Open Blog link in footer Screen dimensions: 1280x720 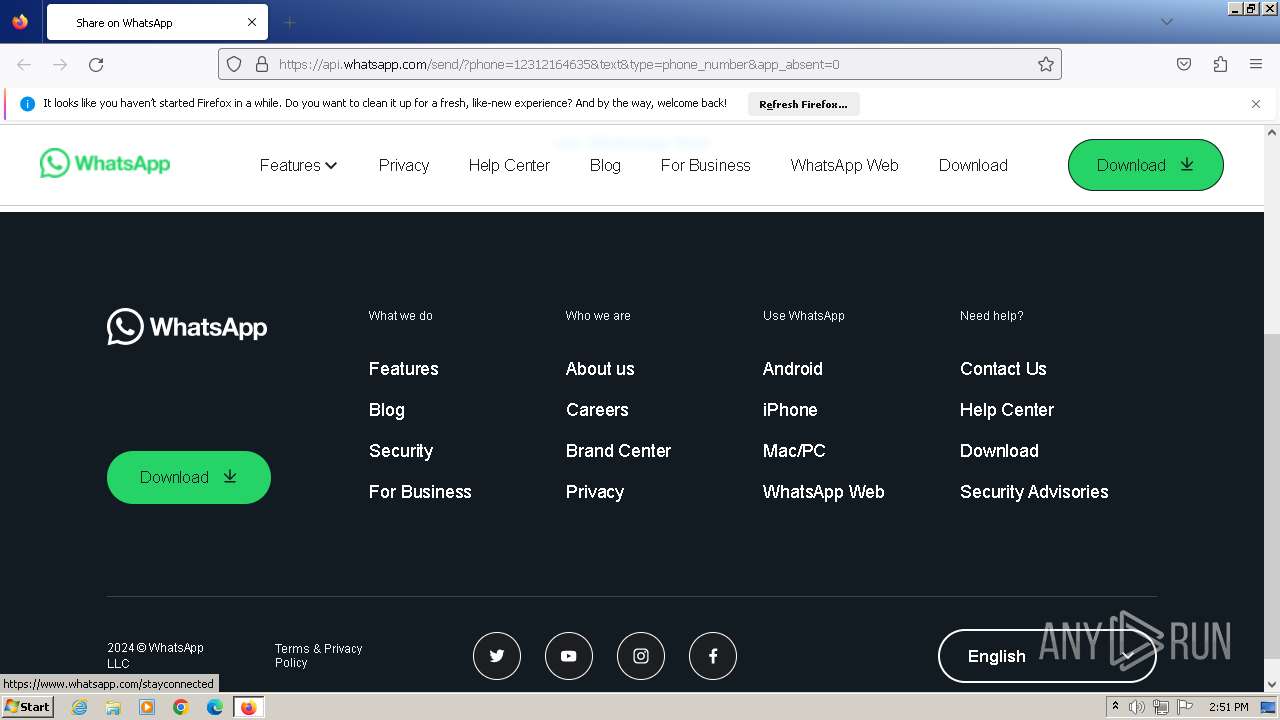387,410
